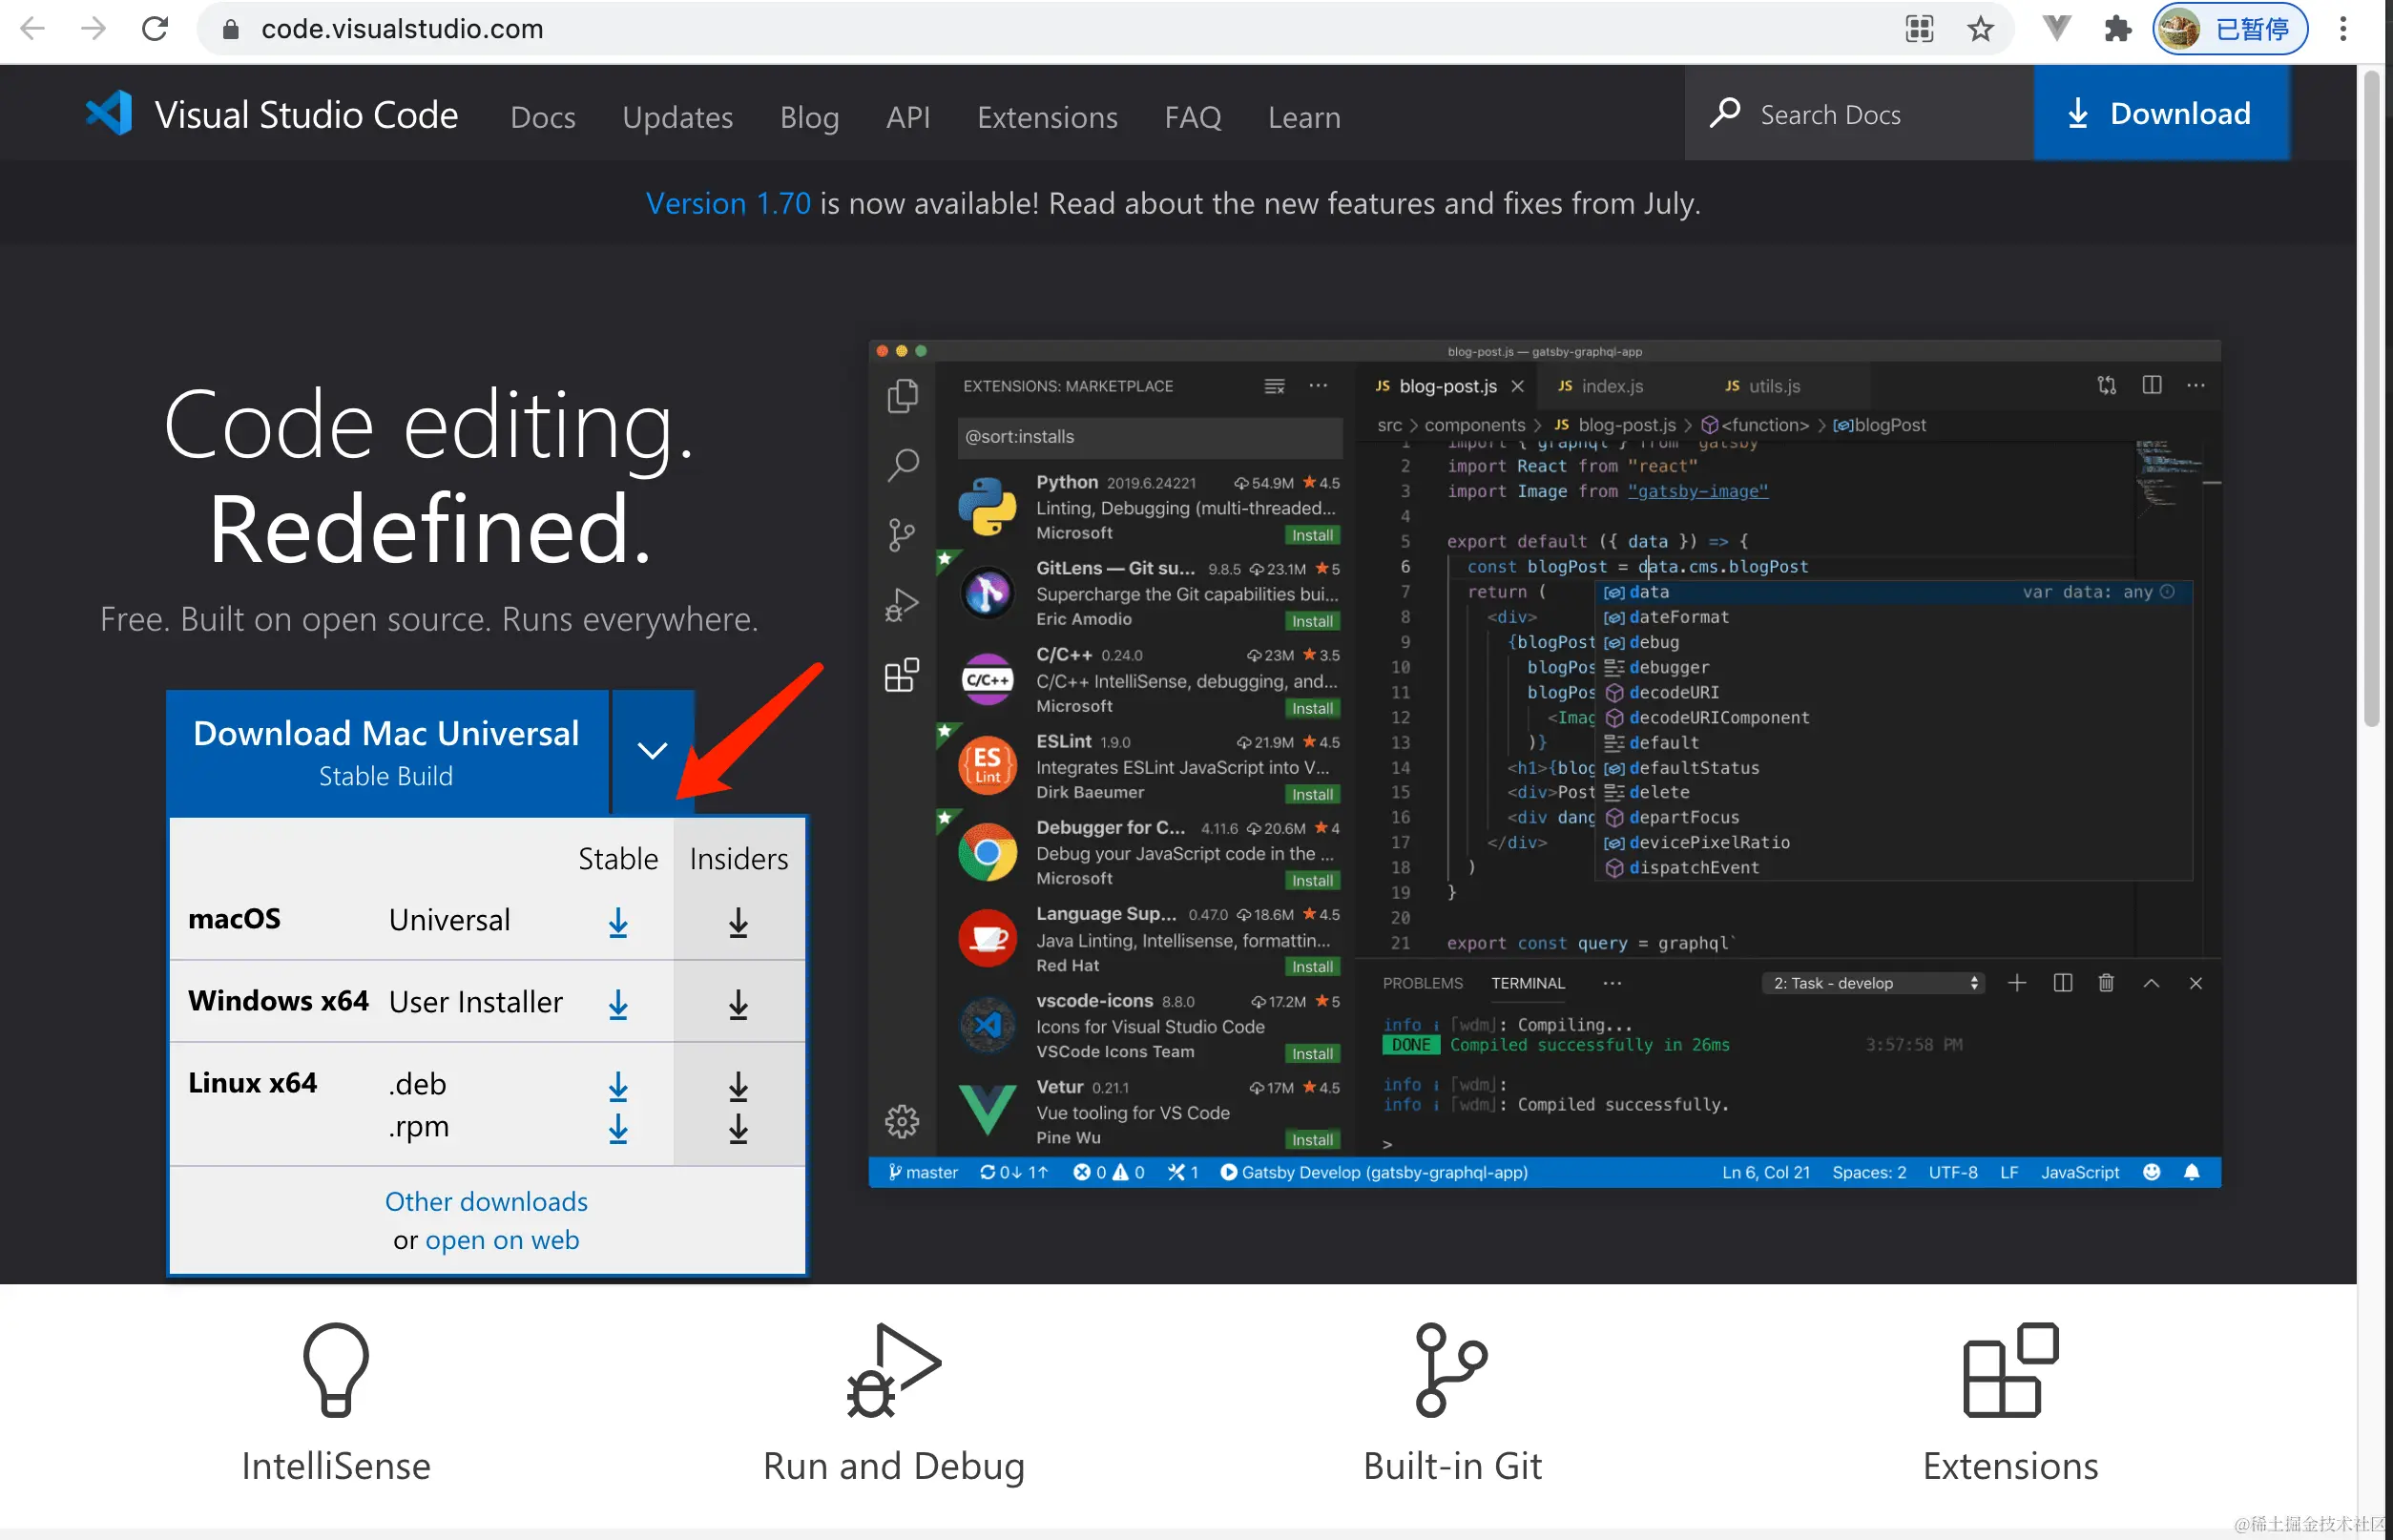Download Linux .rpm Insiders build
This screenshot has height=1540, width=2393.
pyautogui.click(x=738, y=1129)
